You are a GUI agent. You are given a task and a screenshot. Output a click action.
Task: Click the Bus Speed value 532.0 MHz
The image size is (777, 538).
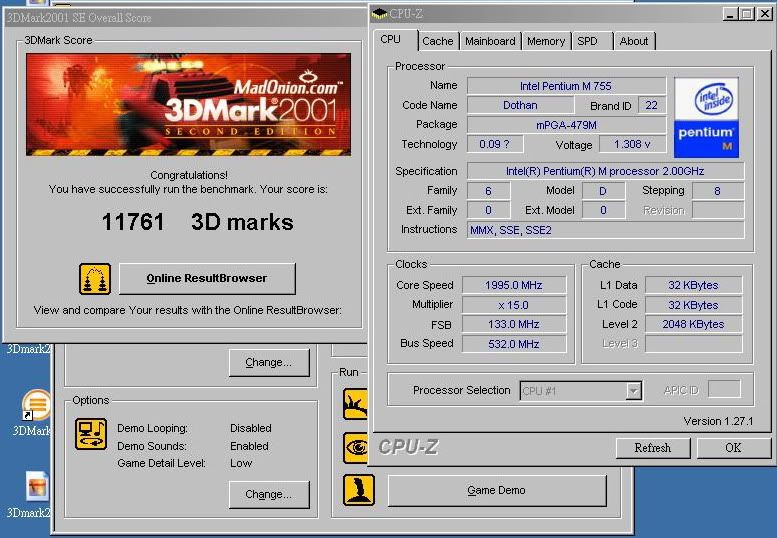[514, 344]
